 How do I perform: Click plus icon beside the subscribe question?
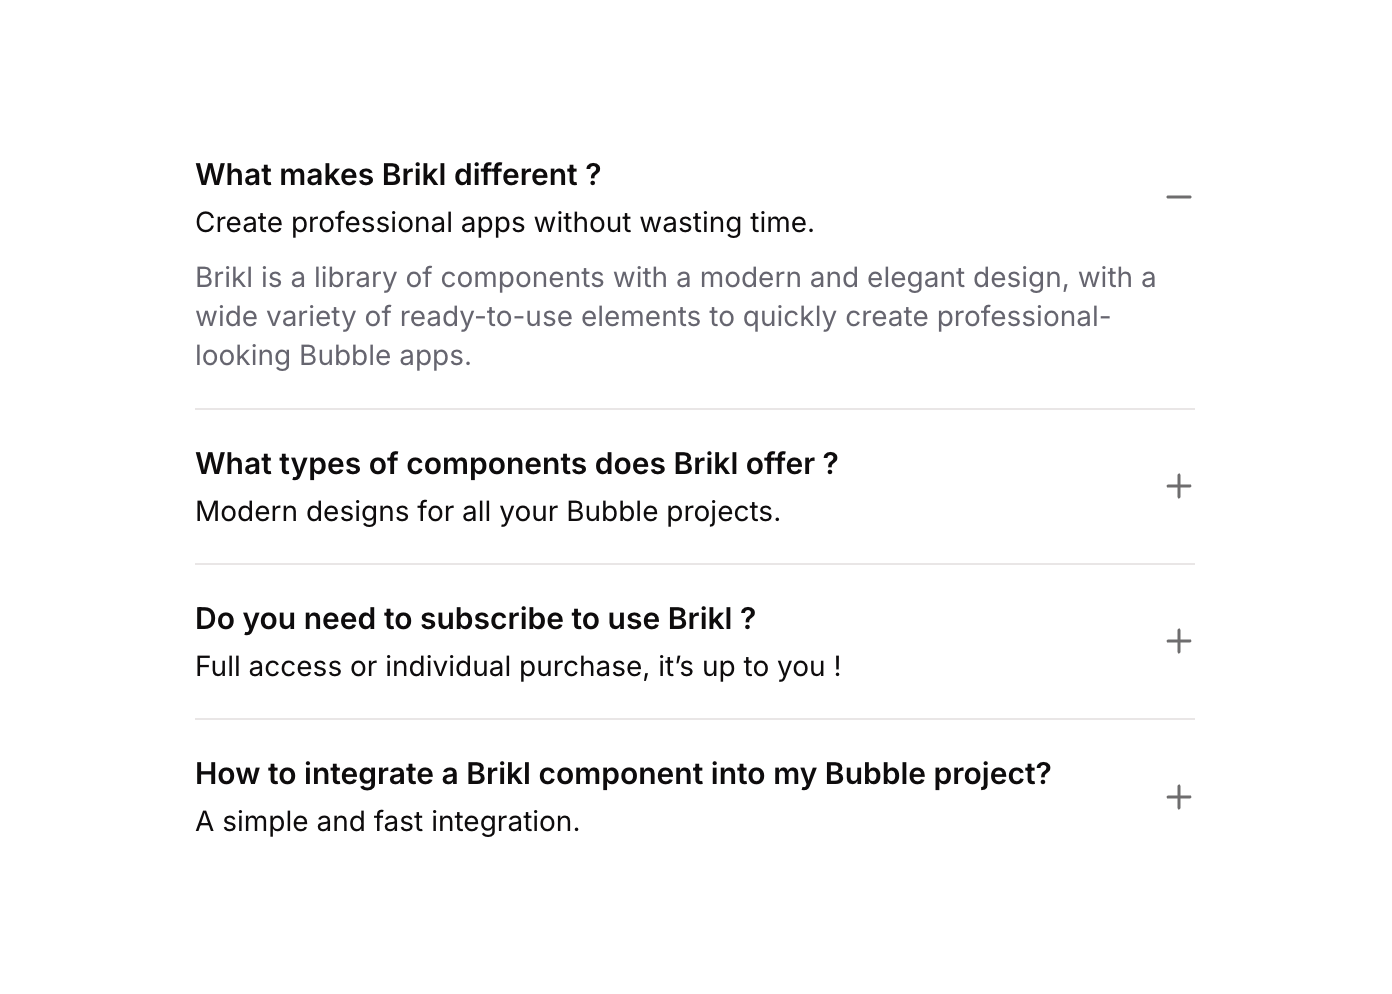pos(1179,641)
